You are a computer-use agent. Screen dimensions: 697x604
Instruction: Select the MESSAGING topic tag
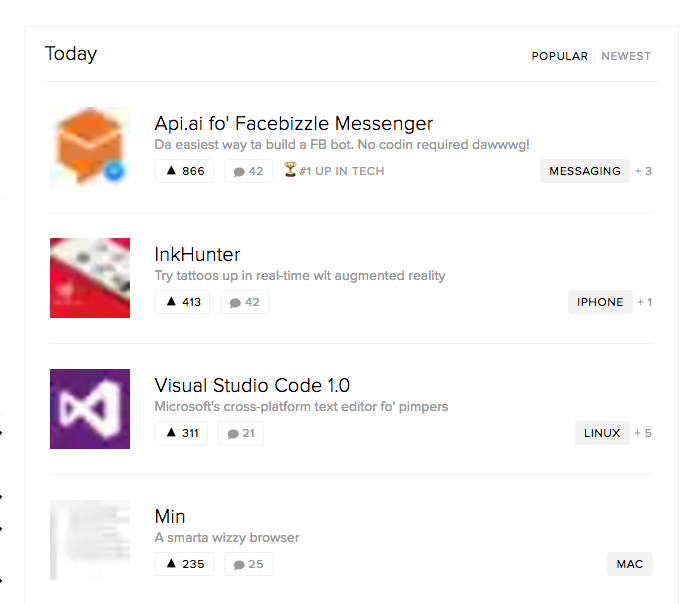click(x=585, y=171)
